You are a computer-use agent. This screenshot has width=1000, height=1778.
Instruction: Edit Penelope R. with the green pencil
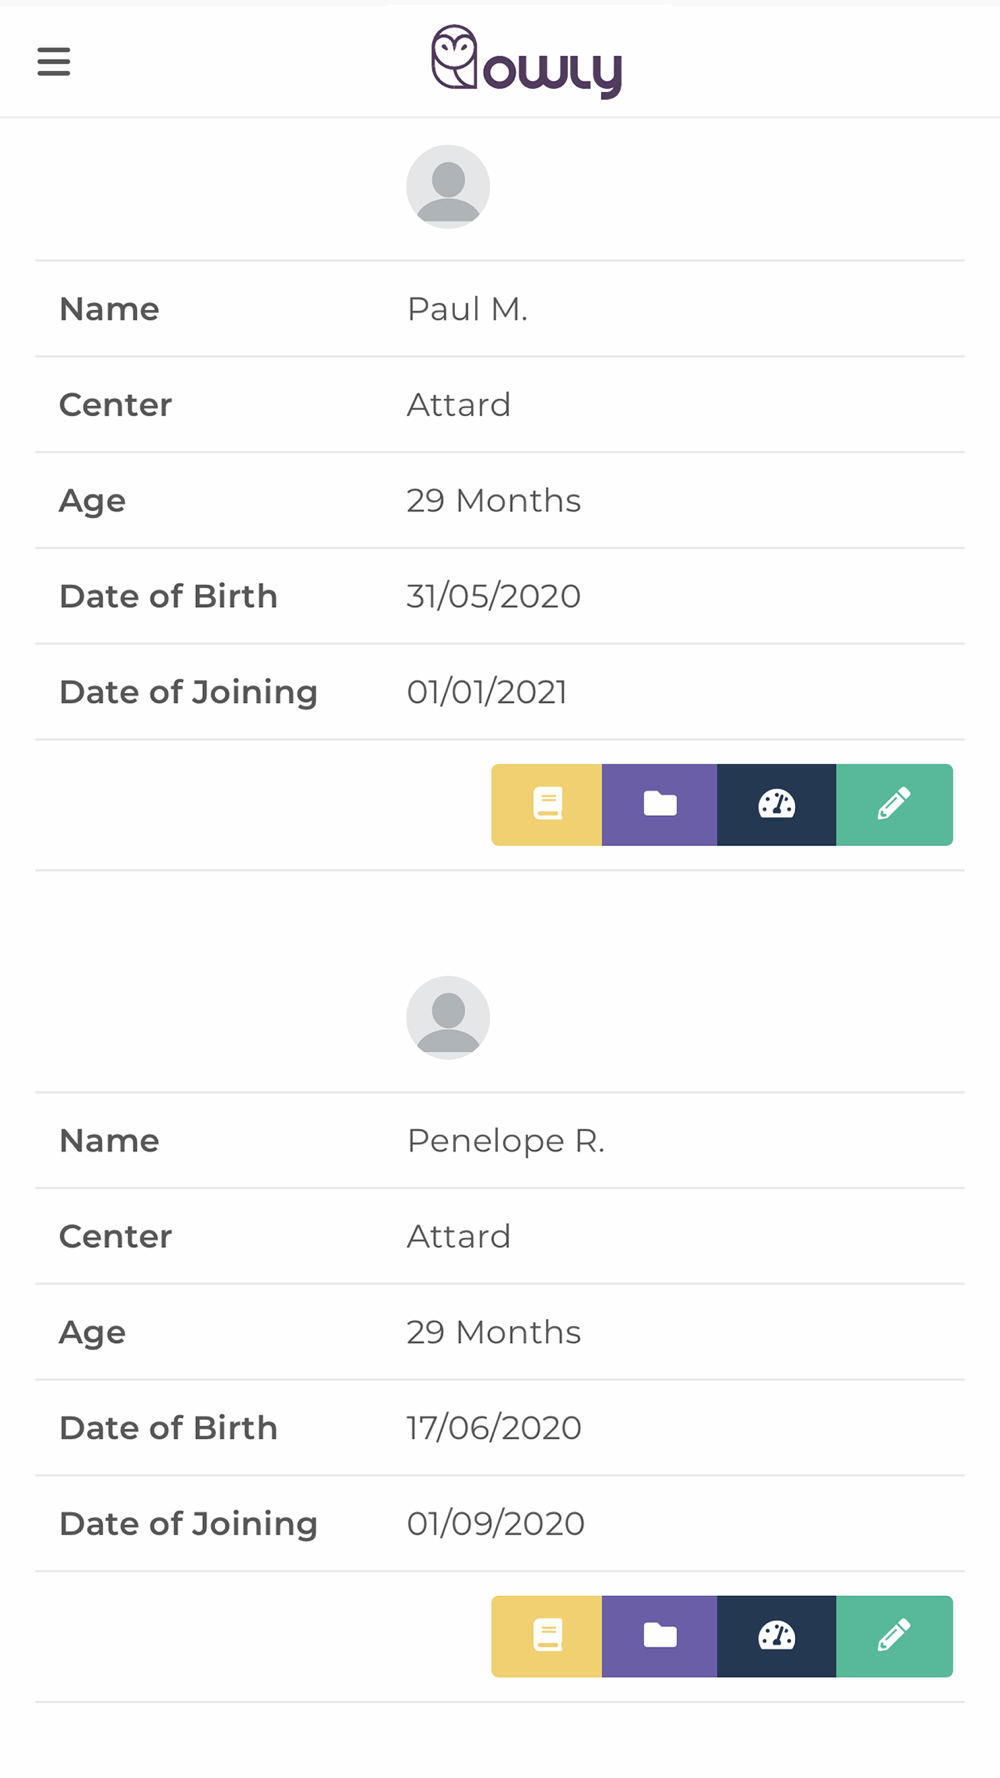pyautogui.click(x=894, y=1636)
